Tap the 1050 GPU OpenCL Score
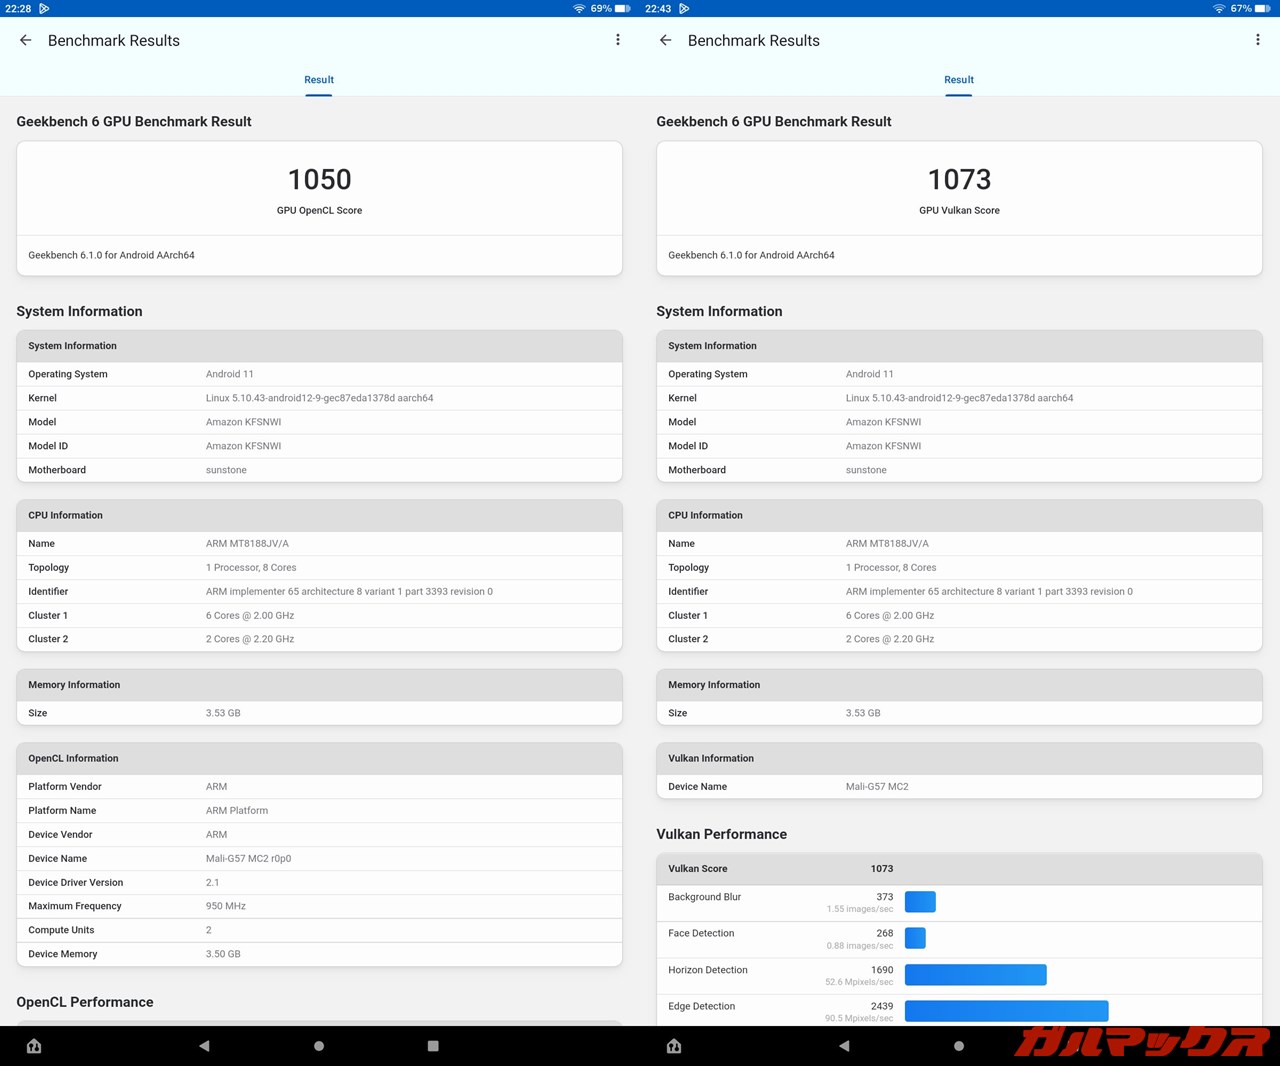The width and height of the screenshot is (1280, 1066). point(319,180)
